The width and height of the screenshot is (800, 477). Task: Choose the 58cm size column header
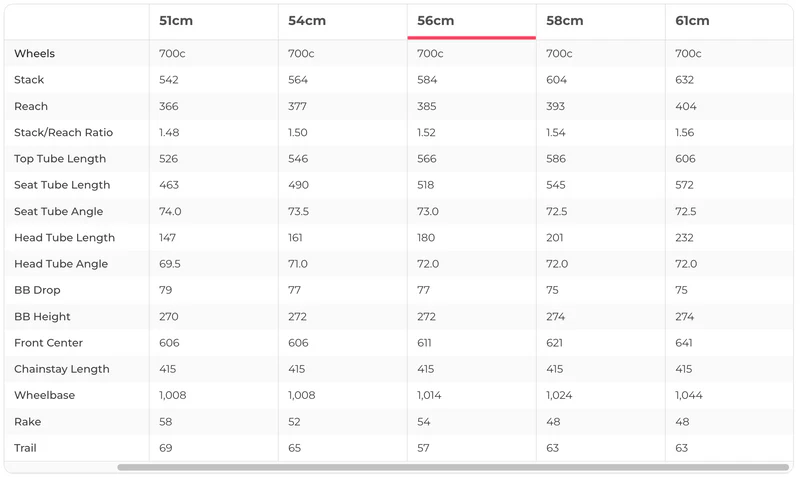[x=565, y=21]
